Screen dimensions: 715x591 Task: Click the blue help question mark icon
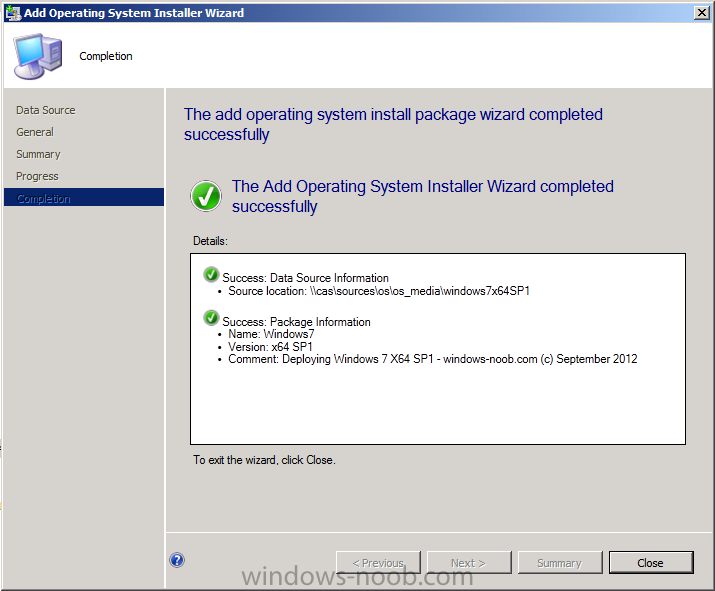tap(177, 560)
